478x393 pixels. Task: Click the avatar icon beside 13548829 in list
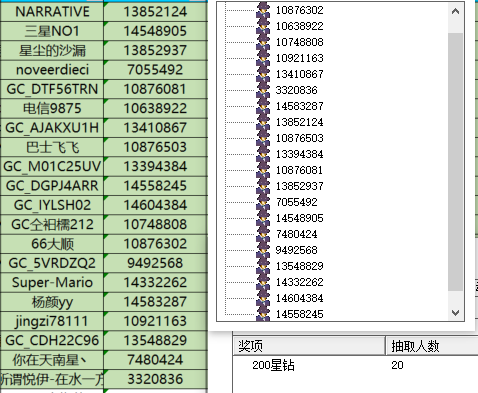[x=263, y=266]
